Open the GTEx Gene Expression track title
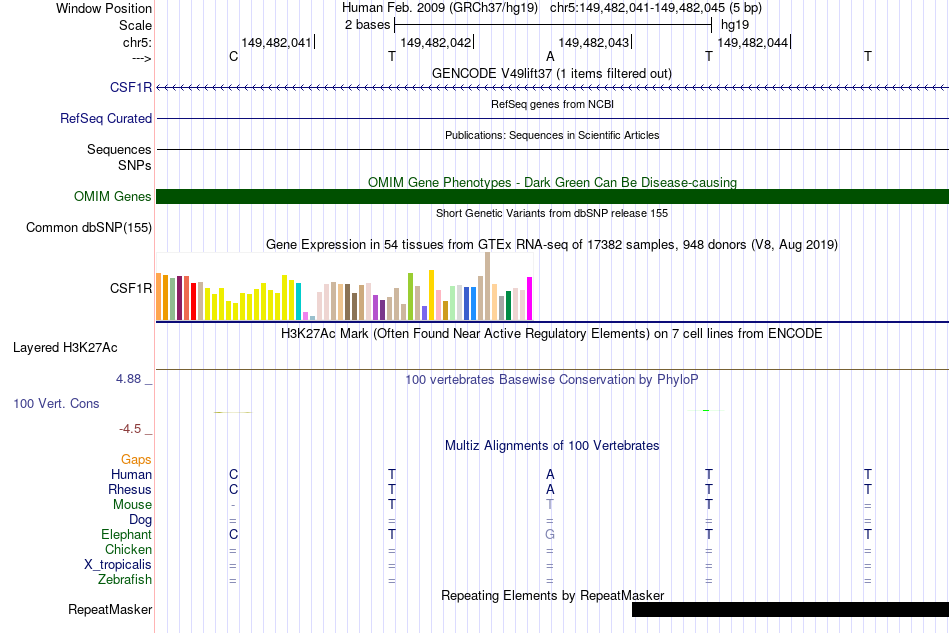 [552, 245]
